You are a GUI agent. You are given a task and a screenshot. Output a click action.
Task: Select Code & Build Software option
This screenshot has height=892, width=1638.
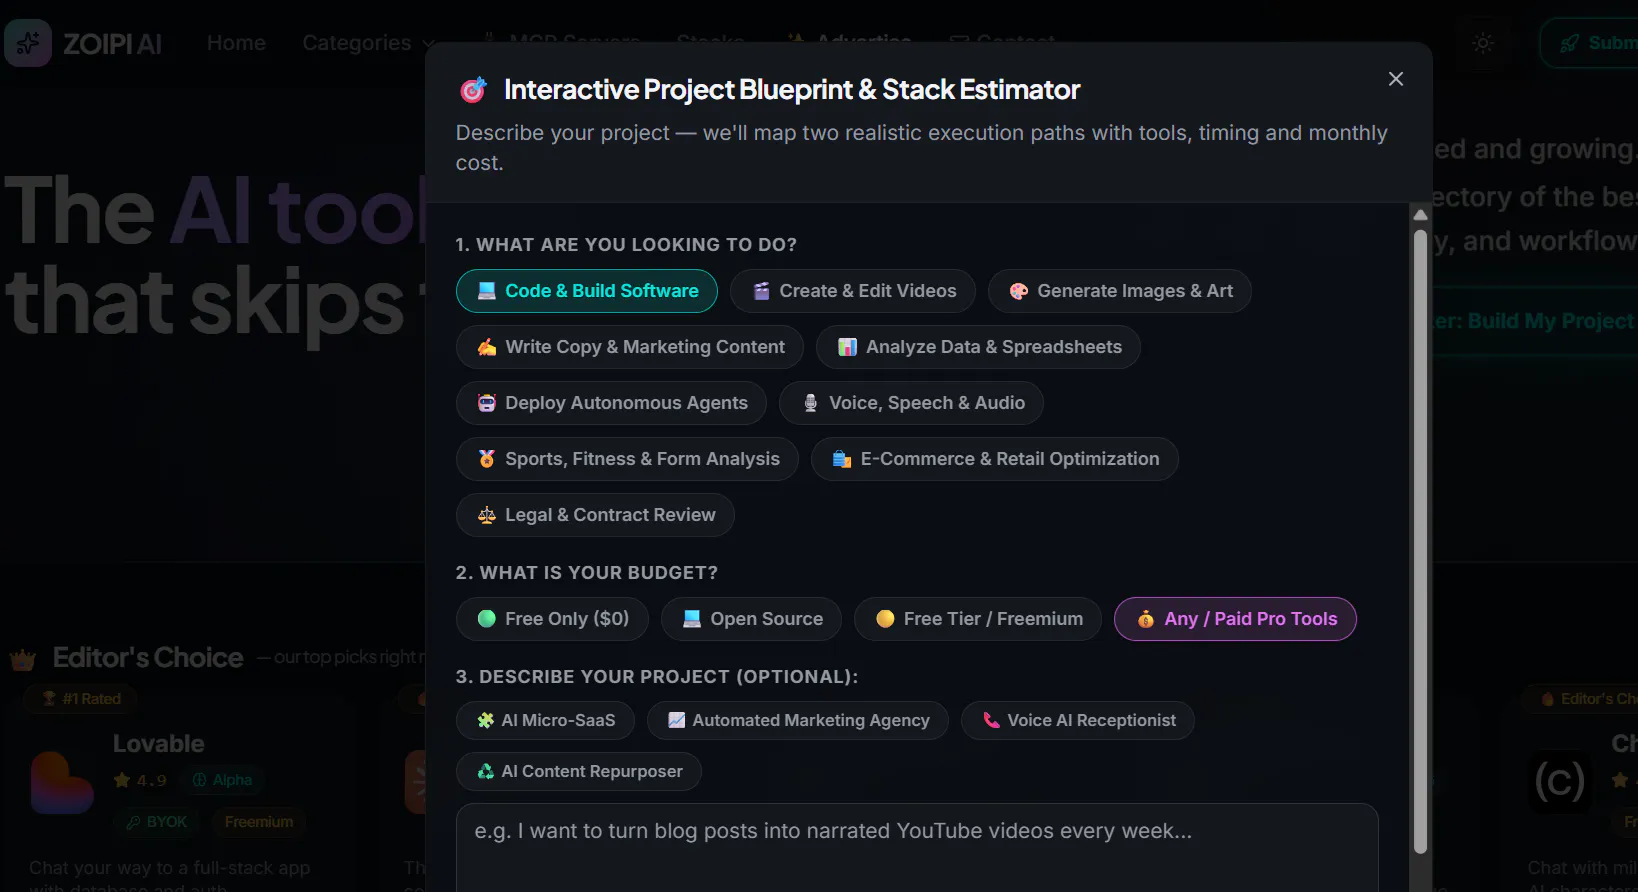586,291
